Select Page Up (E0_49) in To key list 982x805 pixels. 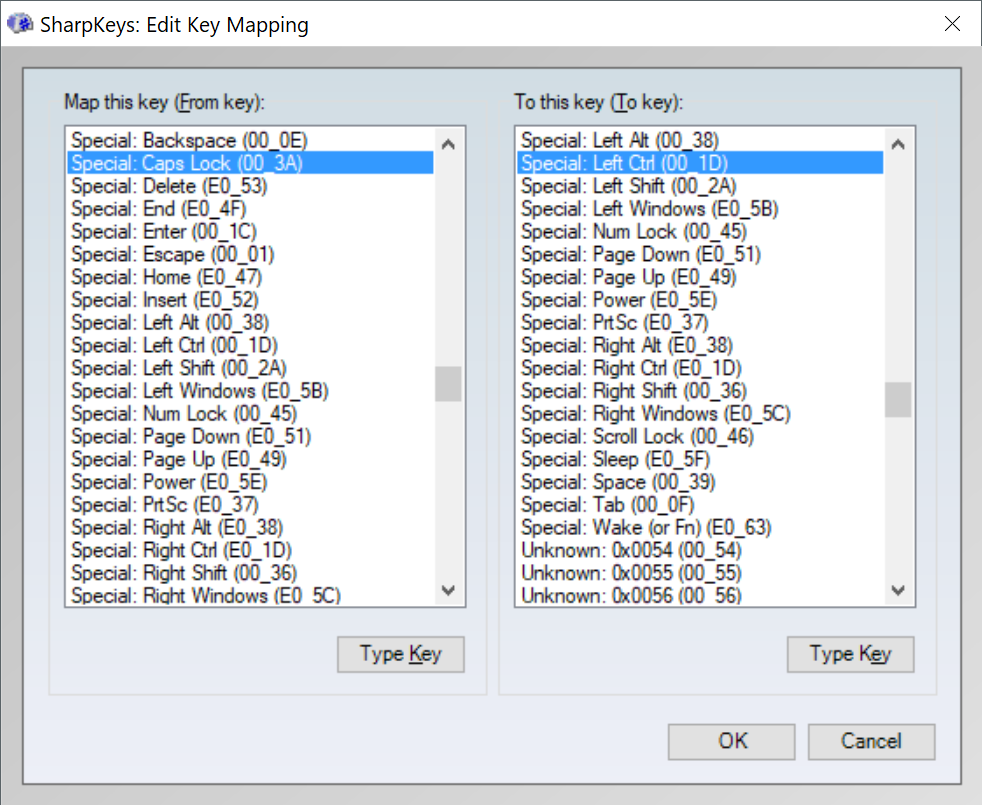pos(700,276)
